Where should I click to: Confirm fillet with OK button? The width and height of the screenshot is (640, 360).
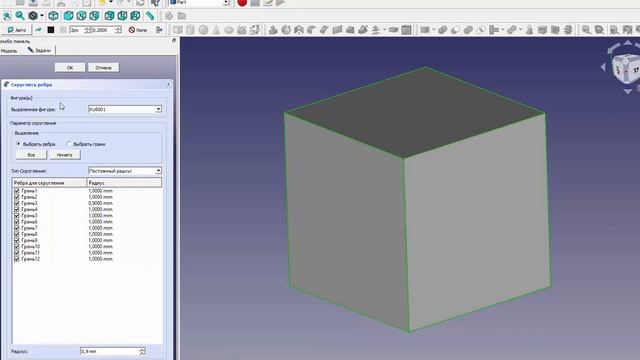pyautogui.click(x=70, y=68)
